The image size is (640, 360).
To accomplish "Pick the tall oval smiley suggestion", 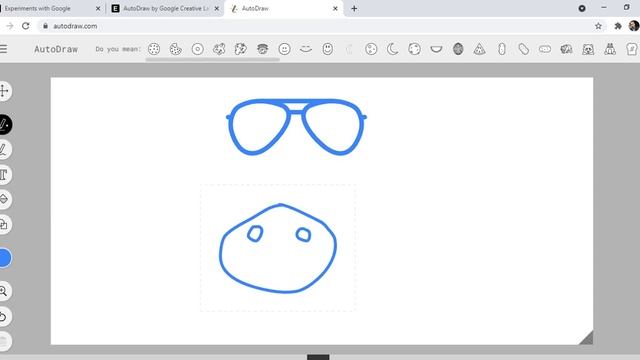I will pyautogui.click(x=327, y=49).
